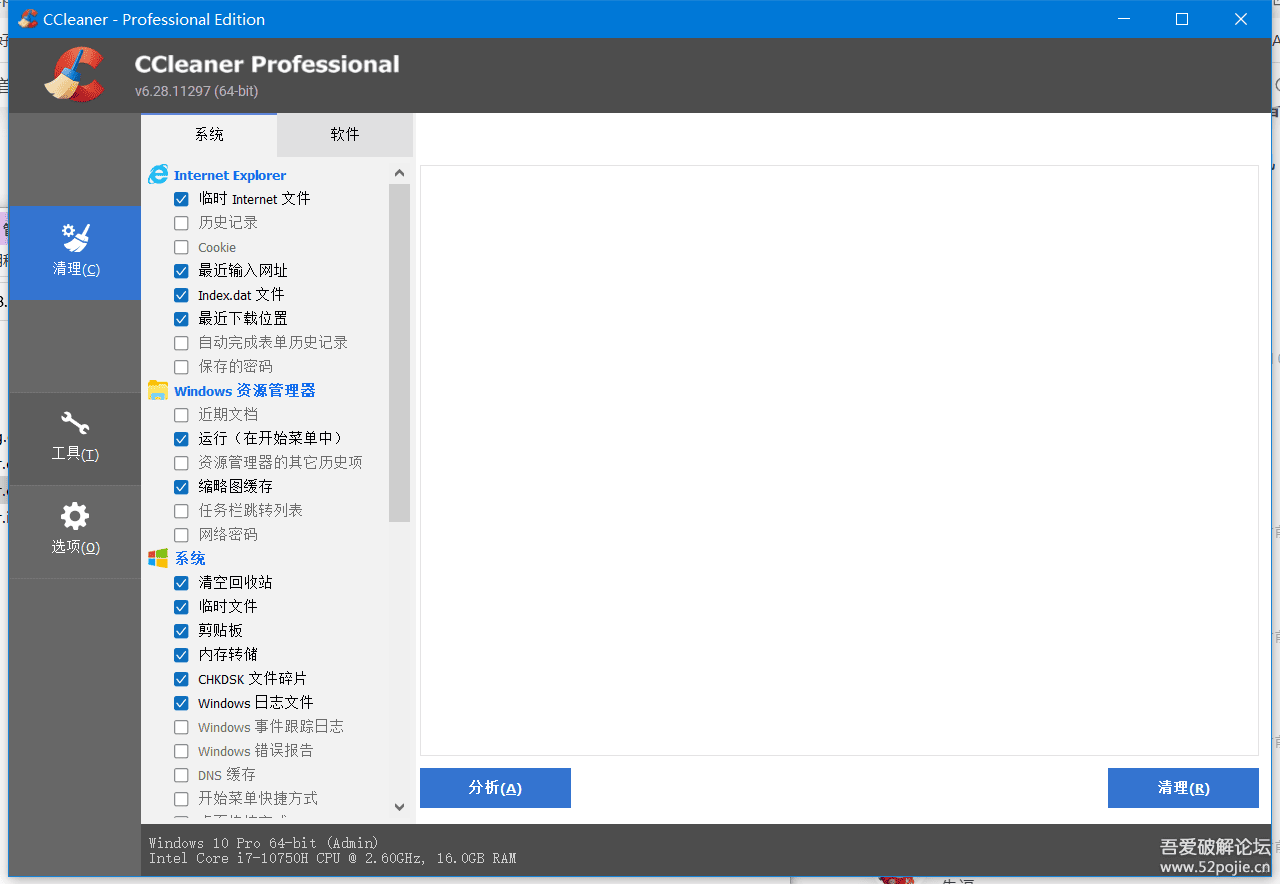The image size is (1280, 884).
Task: Click inside the empty results panel
Action: click(x=839, y=460)
